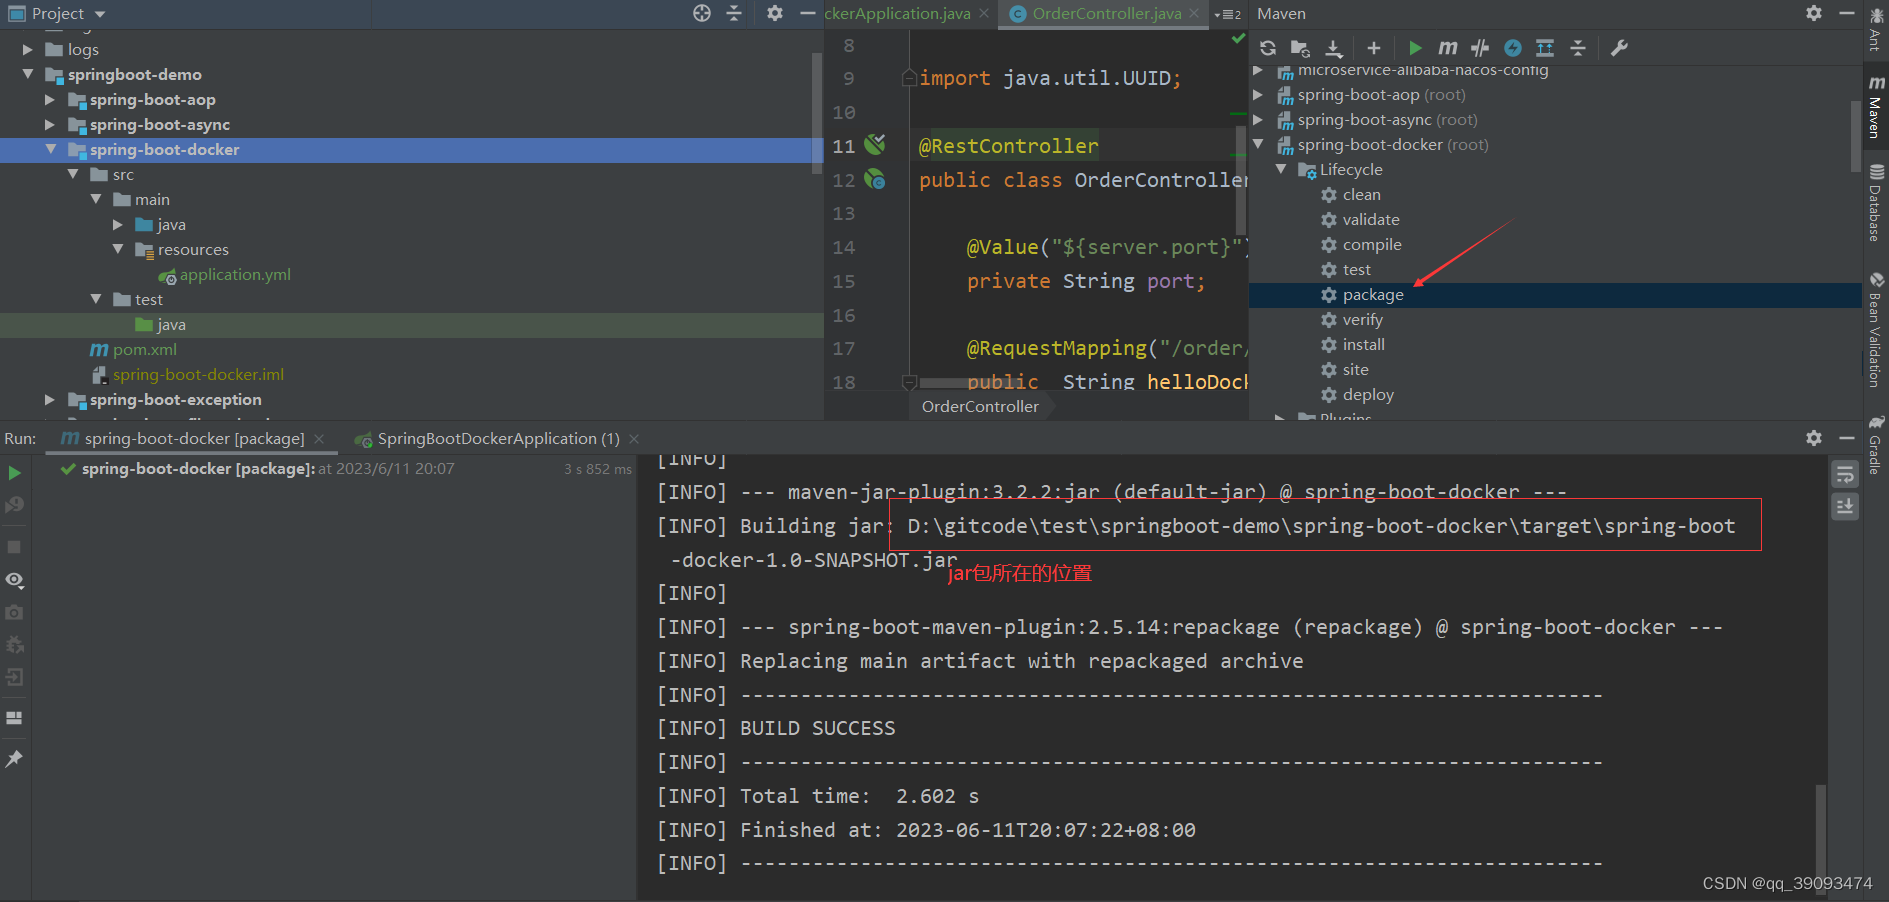Click RestController gutter icon on line 11
Image resolution: width=1889 pixels, height=902 pixels.
coord(875,145)
